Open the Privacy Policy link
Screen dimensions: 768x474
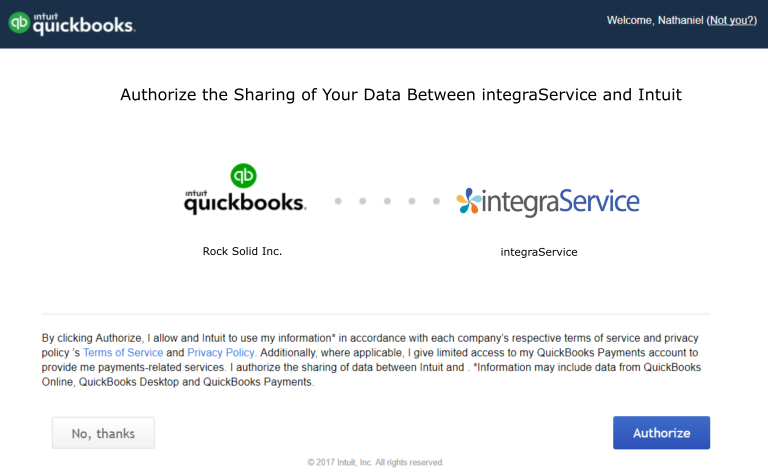(221, 353)
